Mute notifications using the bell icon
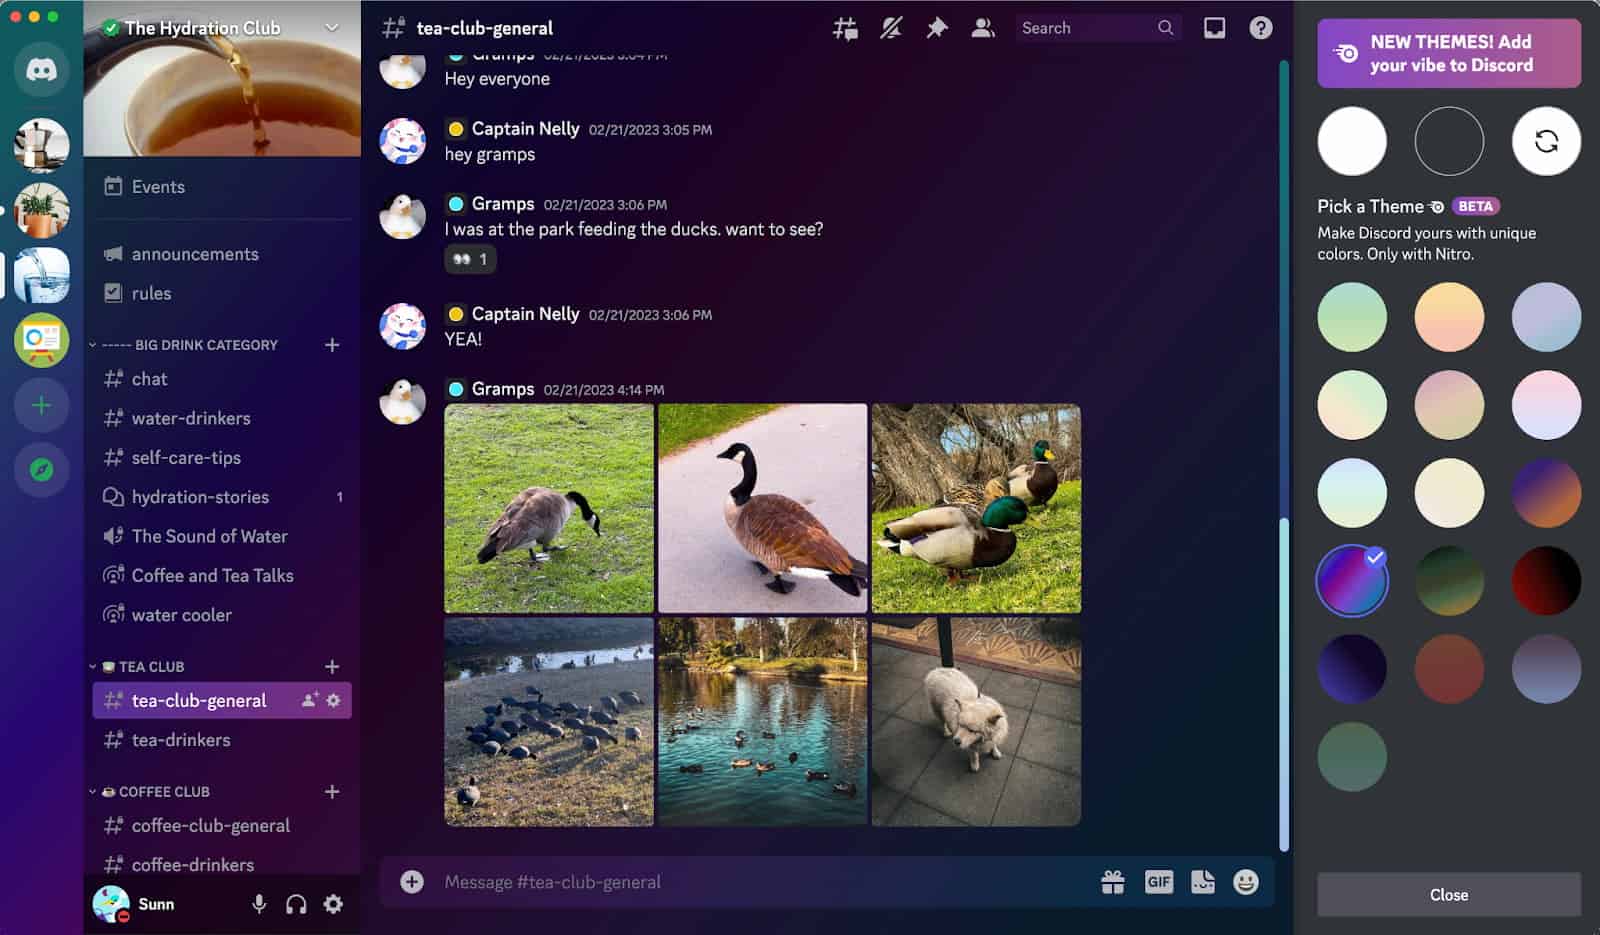The width and height of the screenshot is (1600, 935). (x=890, y=28)
